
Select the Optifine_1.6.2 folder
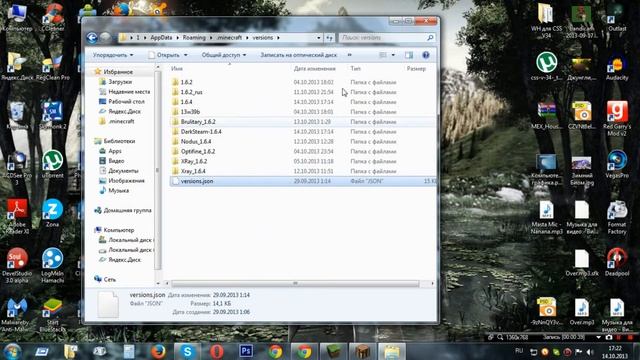pyautogui.click(x=198, y=151)
